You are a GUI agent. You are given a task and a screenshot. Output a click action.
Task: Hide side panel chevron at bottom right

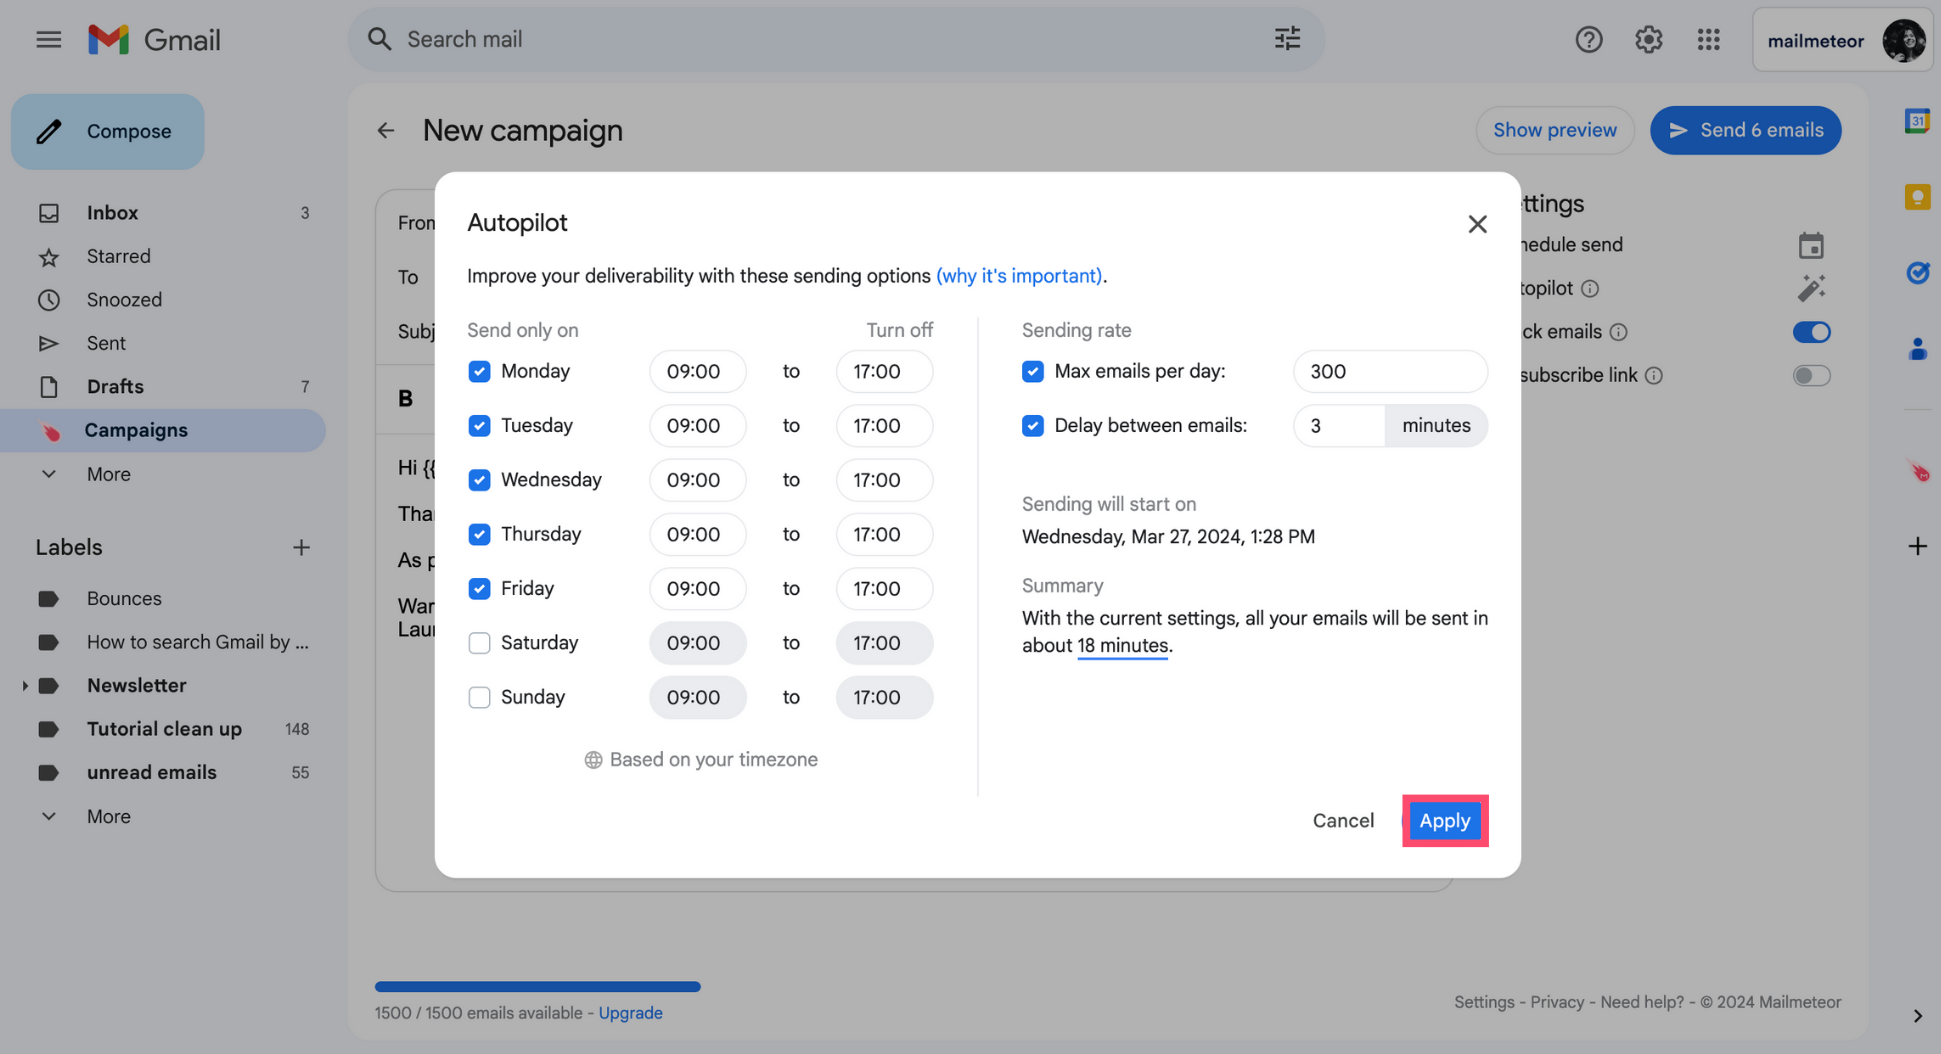[x=1917, y=1016]
